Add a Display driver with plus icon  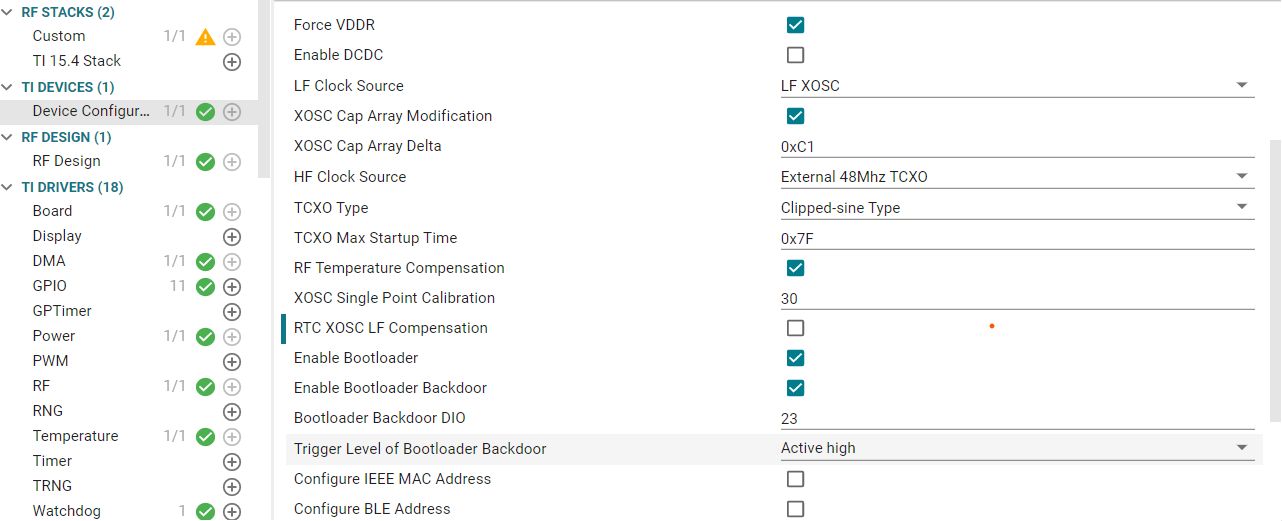coord(231,237)
